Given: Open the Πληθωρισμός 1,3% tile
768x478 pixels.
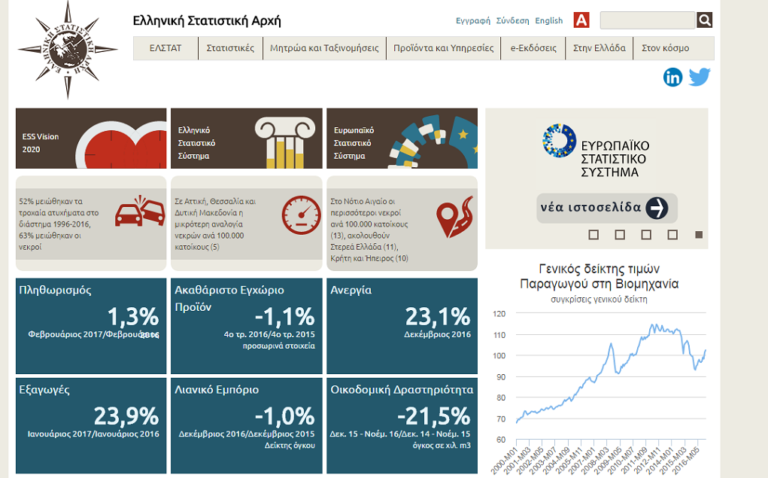Looking at the screenshot, I should (91, 326).
